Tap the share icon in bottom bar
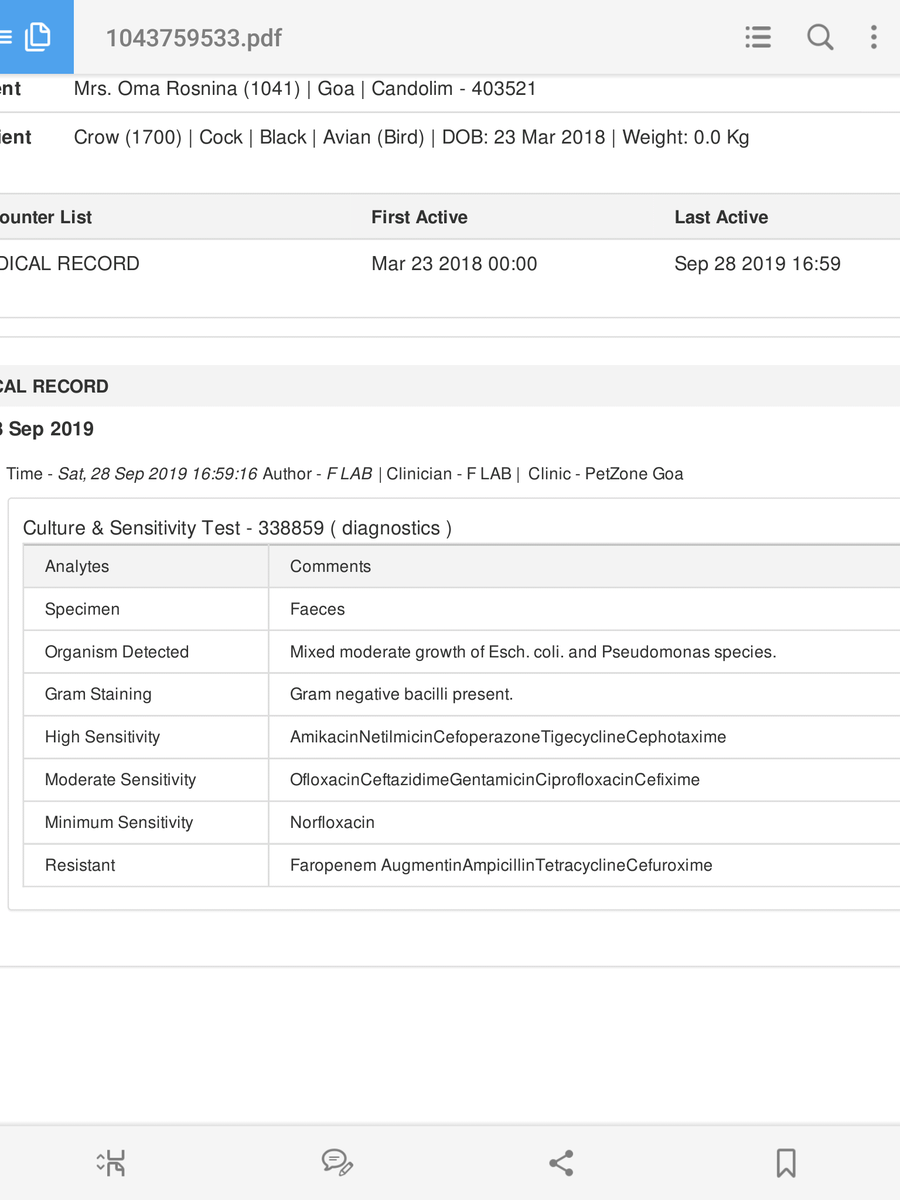 pyautogui.click(x=561, y=1162)
